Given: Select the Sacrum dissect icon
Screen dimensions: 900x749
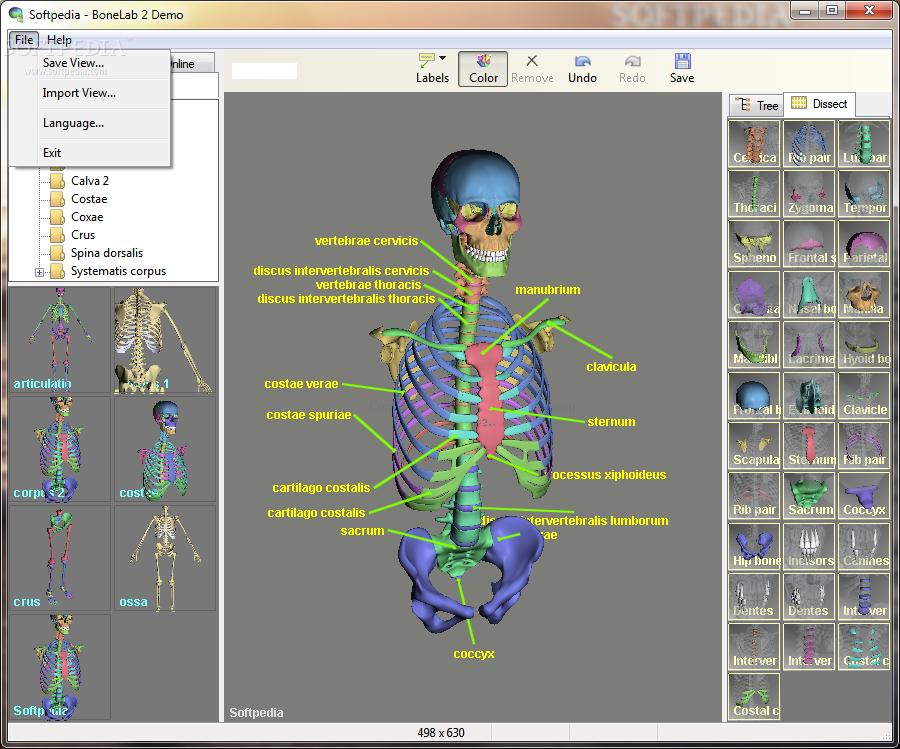Looking at the screenshot, I should [x=809, y=495].
